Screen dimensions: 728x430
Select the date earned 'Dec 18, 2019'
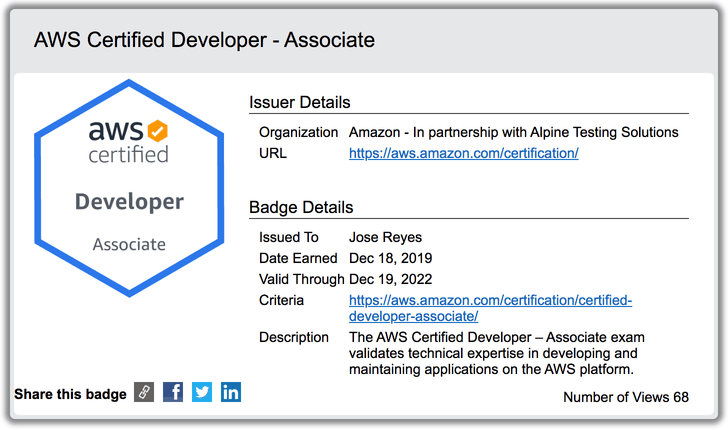[390, 258]
